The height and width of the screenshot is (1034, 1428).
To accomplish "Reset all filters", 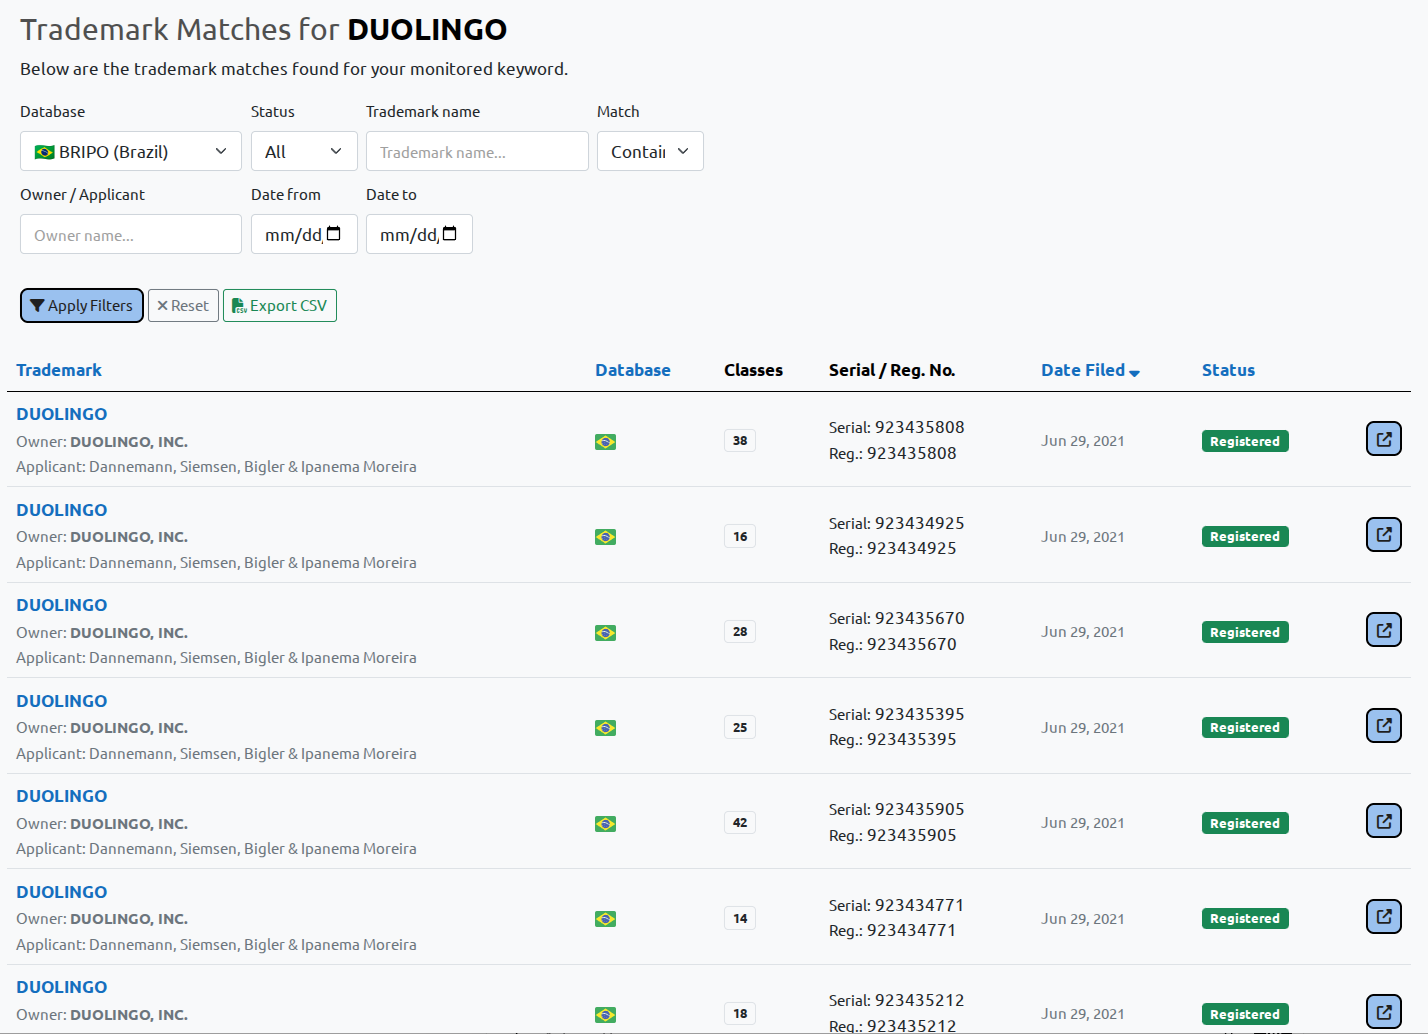I will pyautogui.click(x=183, y=306).
